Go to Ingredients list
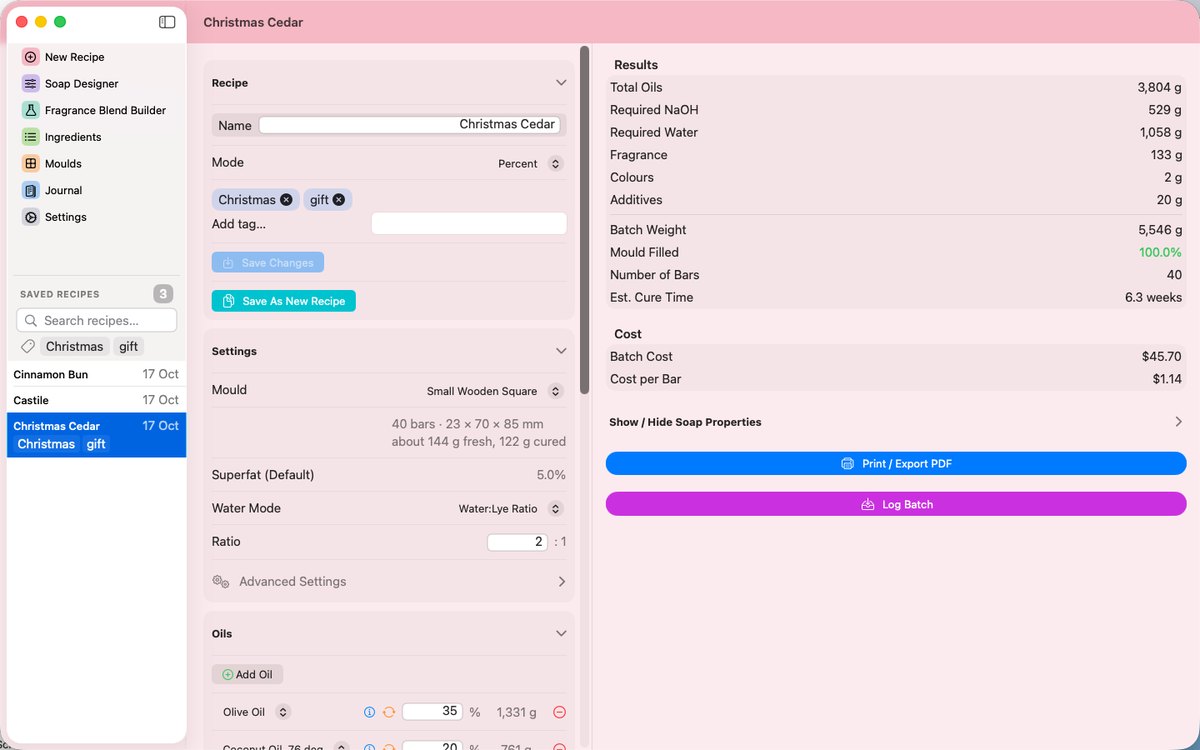Image resolution: width=1200 pixels, height=750 pixels. pyautogui.click(x=61, y=137)
